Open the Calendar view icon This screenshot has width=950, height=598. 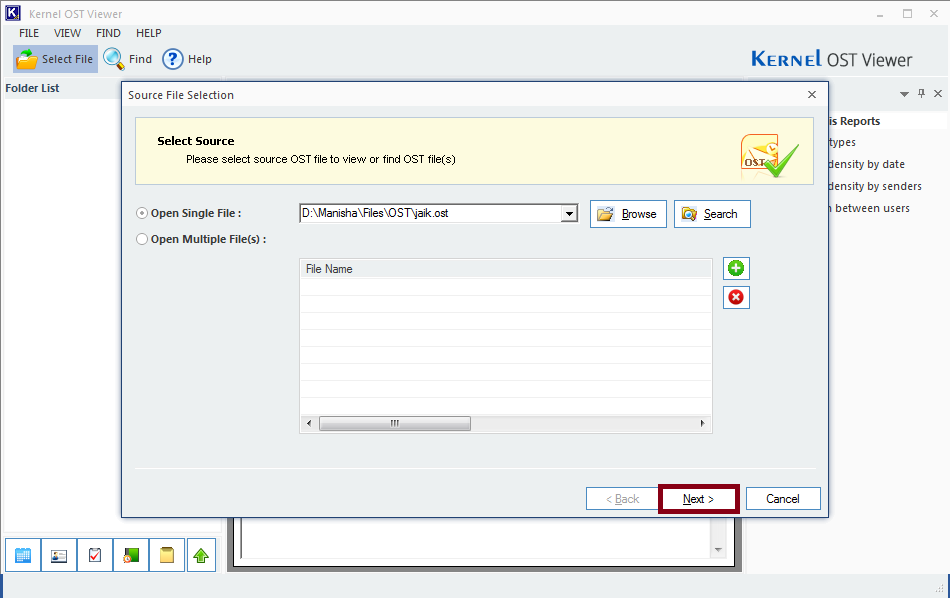coord(23,555)
